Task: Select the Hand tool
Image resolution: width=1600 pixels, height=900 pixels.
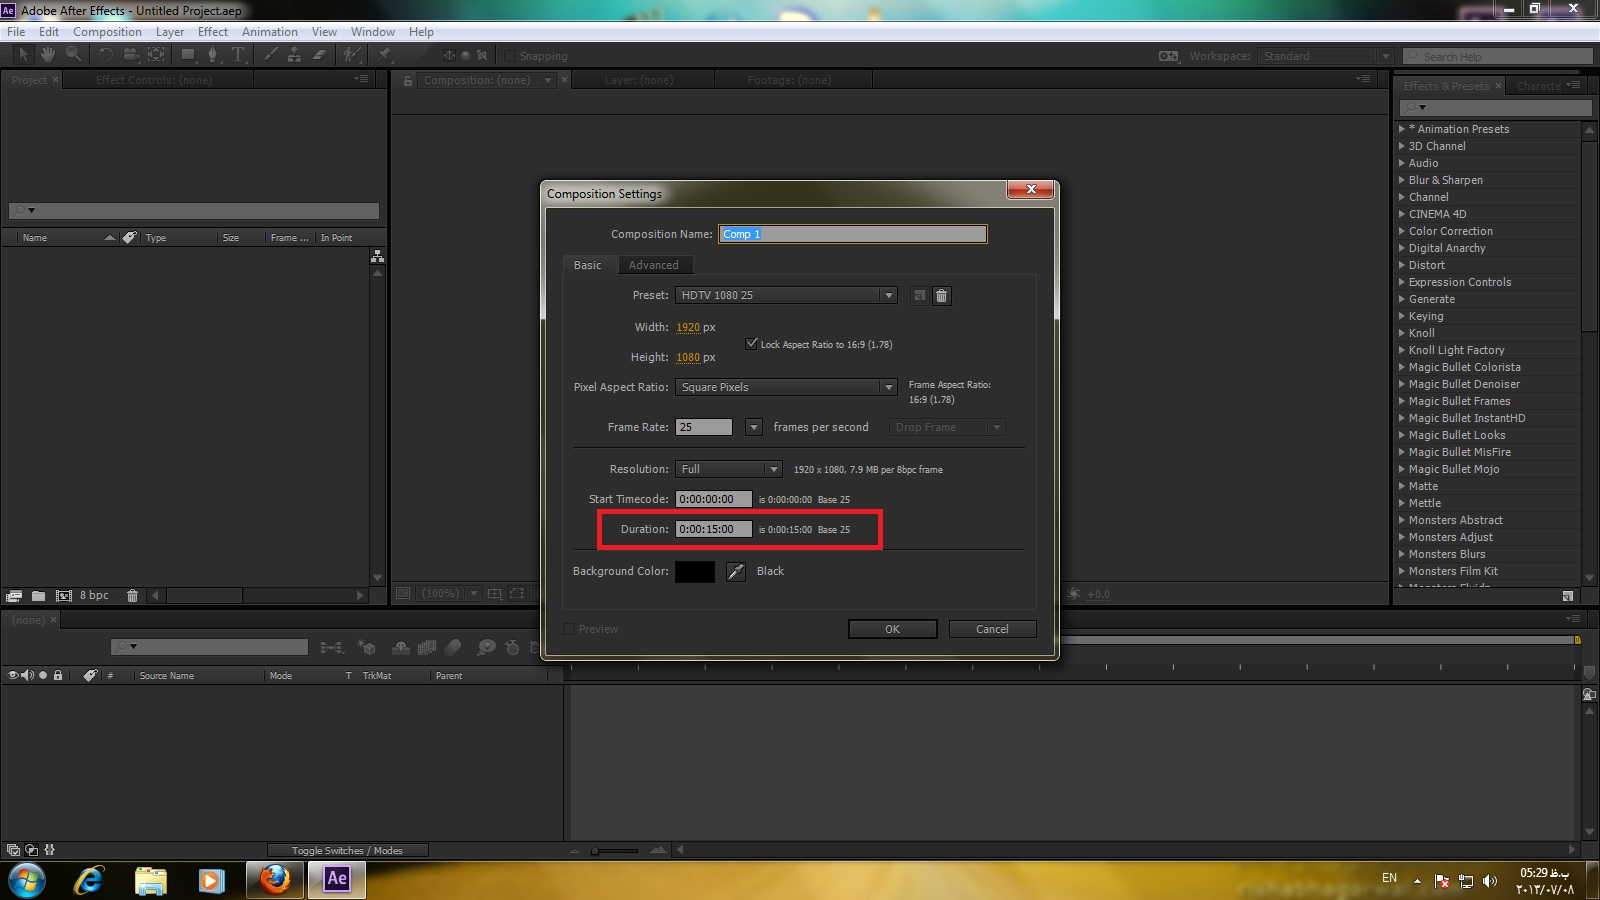Action: coord(47,55)
